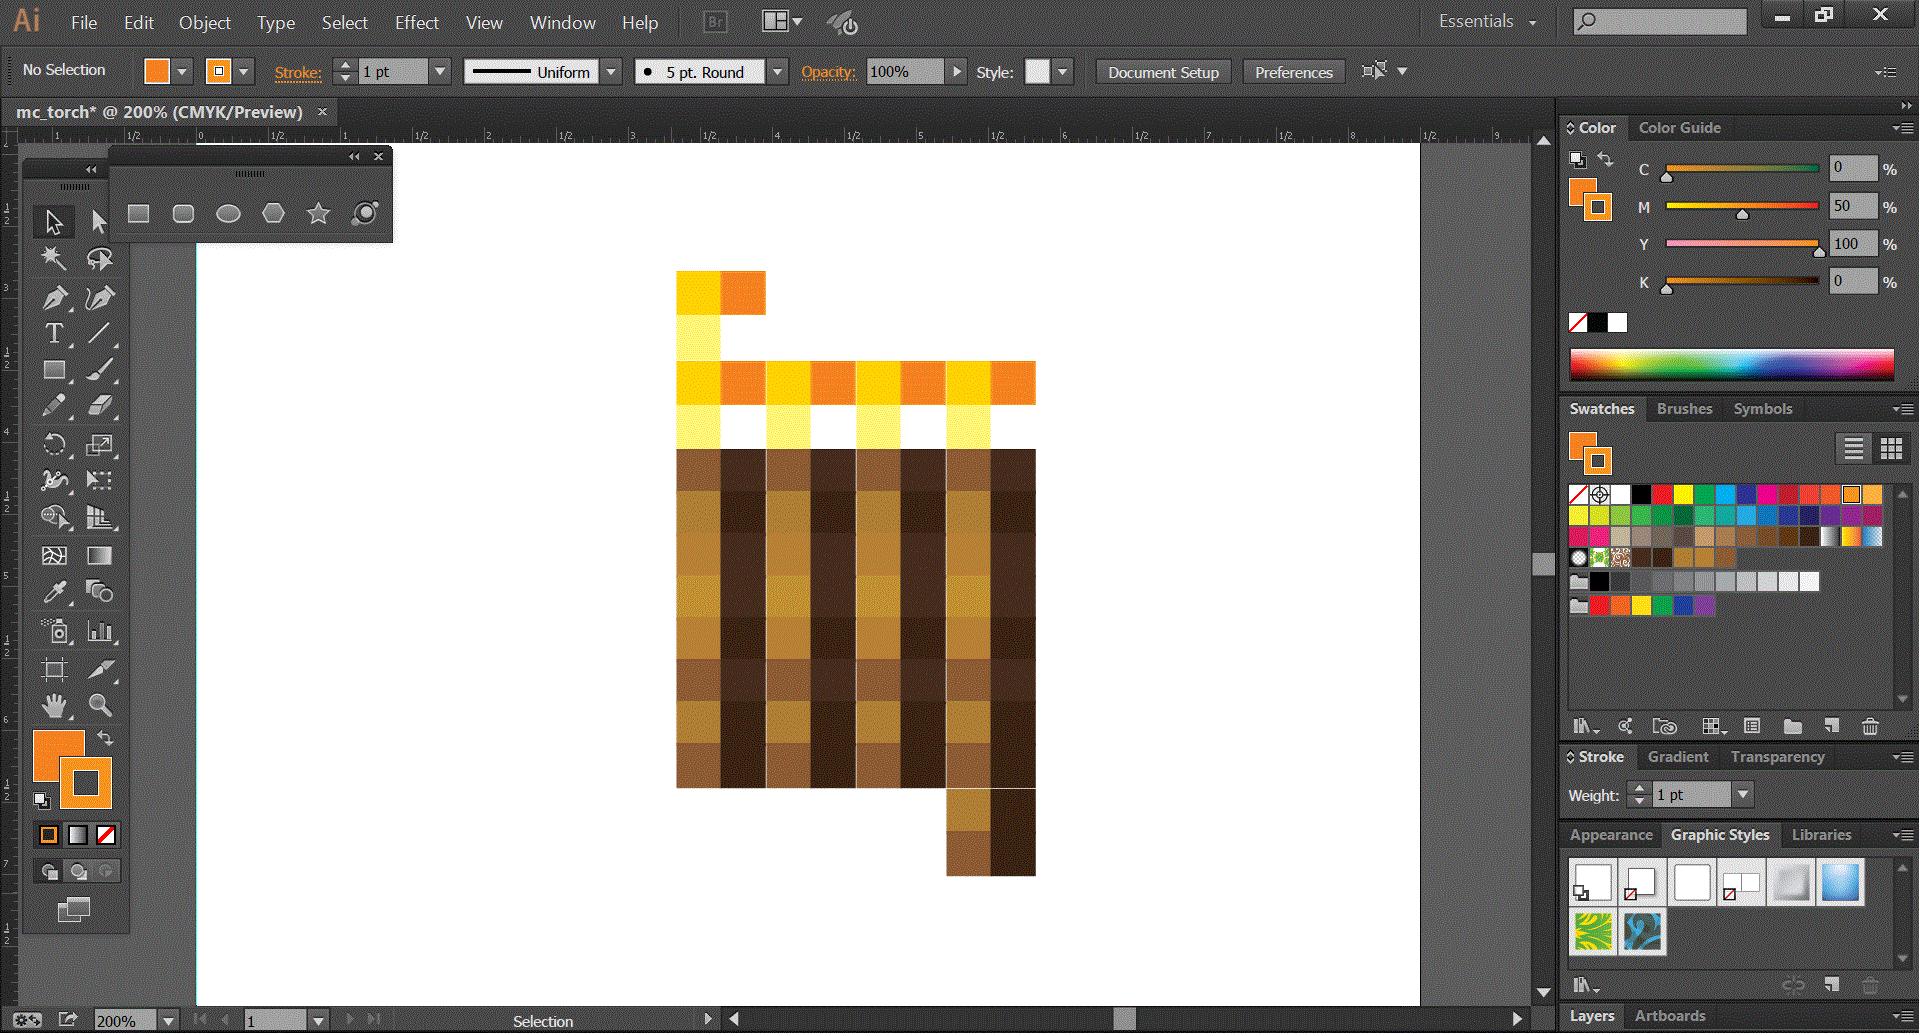Image resolution: width=1919 pixels, height=1033 pixels.
Task: Click the Magenta slider handle
Action: pyautogui.click(x=1742, y=214)
